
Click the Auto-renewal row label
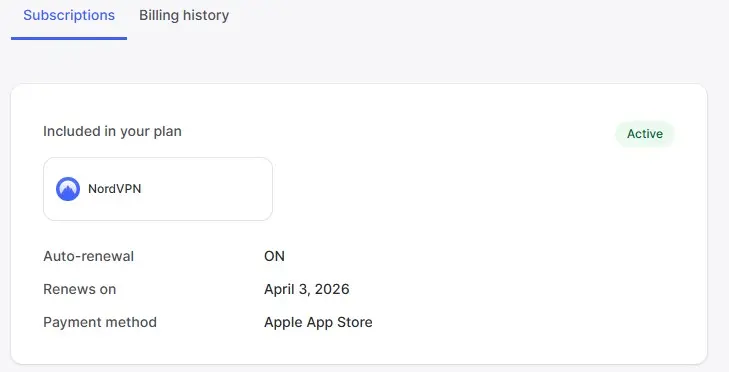88,256
